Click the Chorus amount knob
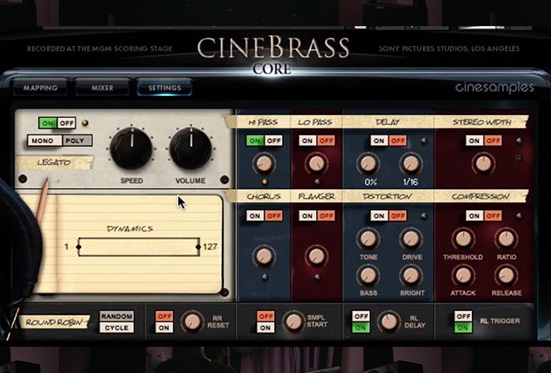Viewport: 551px width, 373px height. tap(264, 256)
